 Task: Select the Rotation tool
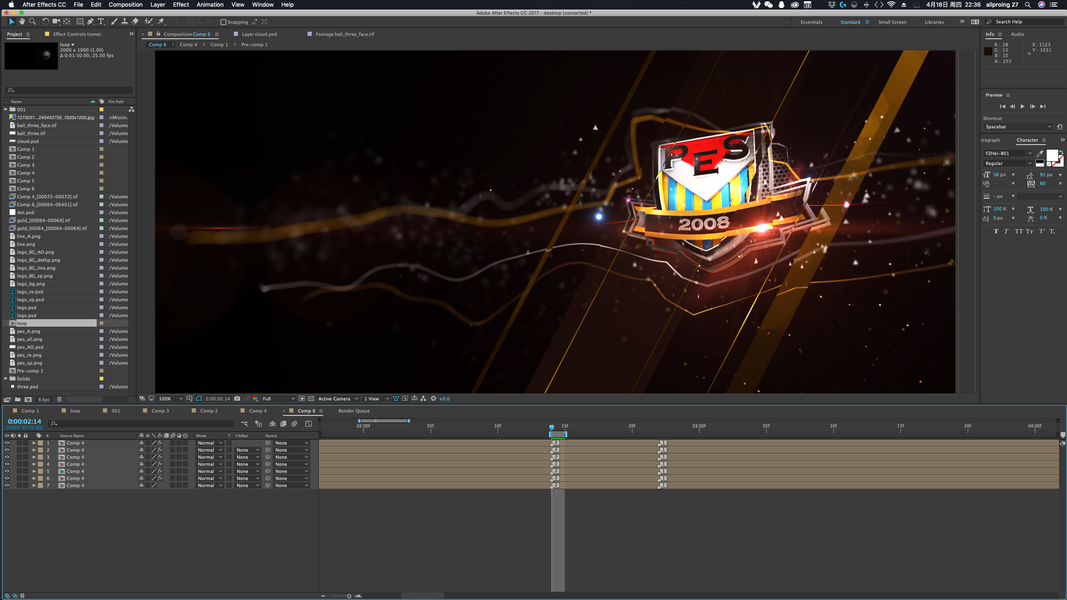(46, 22)
